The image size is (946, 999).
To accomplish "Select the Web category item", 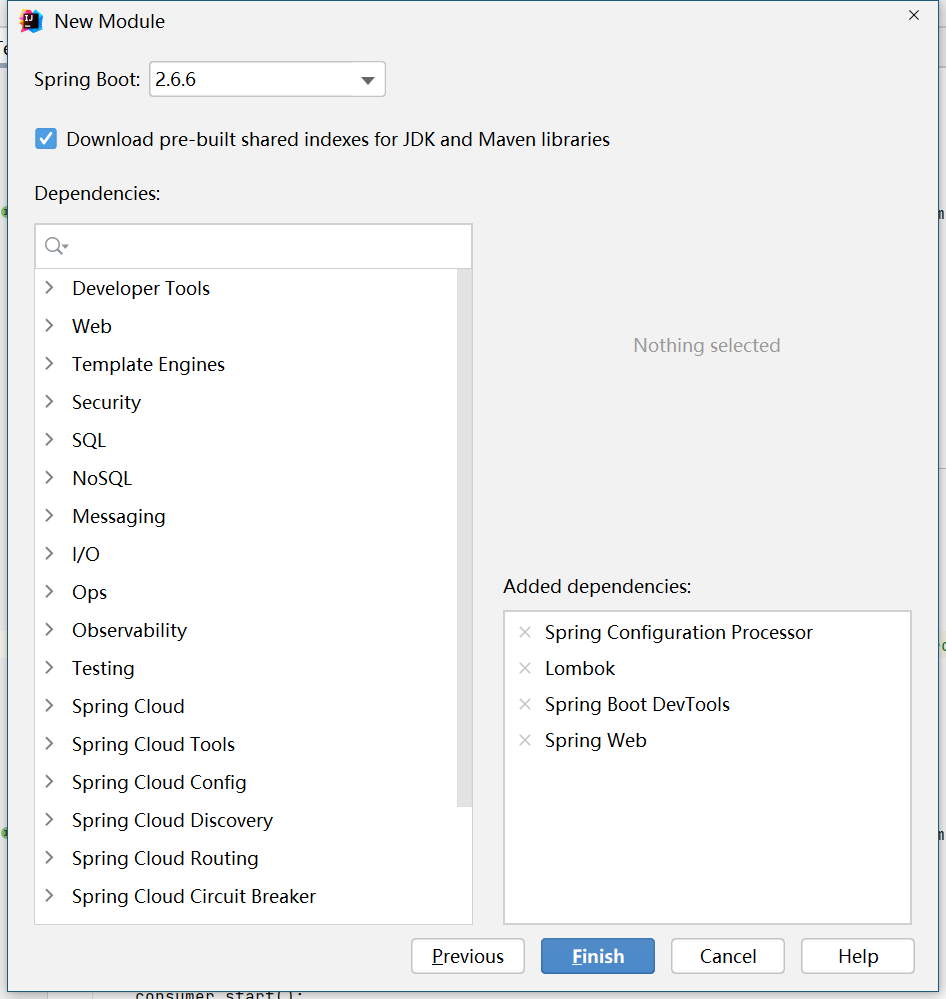I will pyautogui.click(x=92, y=326).
